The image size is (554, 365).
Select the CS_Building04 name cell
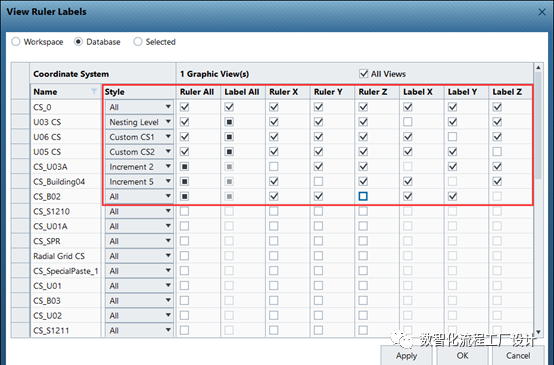tap(66, 182)
